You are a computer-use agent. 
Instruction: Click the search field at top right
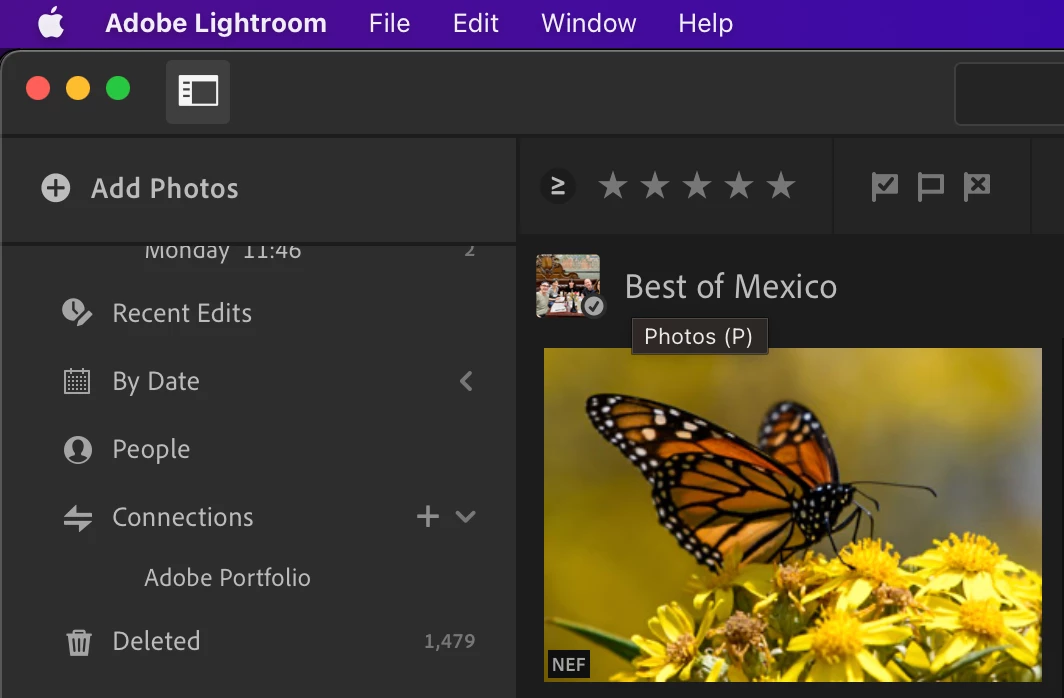[x=1010, y=94]
